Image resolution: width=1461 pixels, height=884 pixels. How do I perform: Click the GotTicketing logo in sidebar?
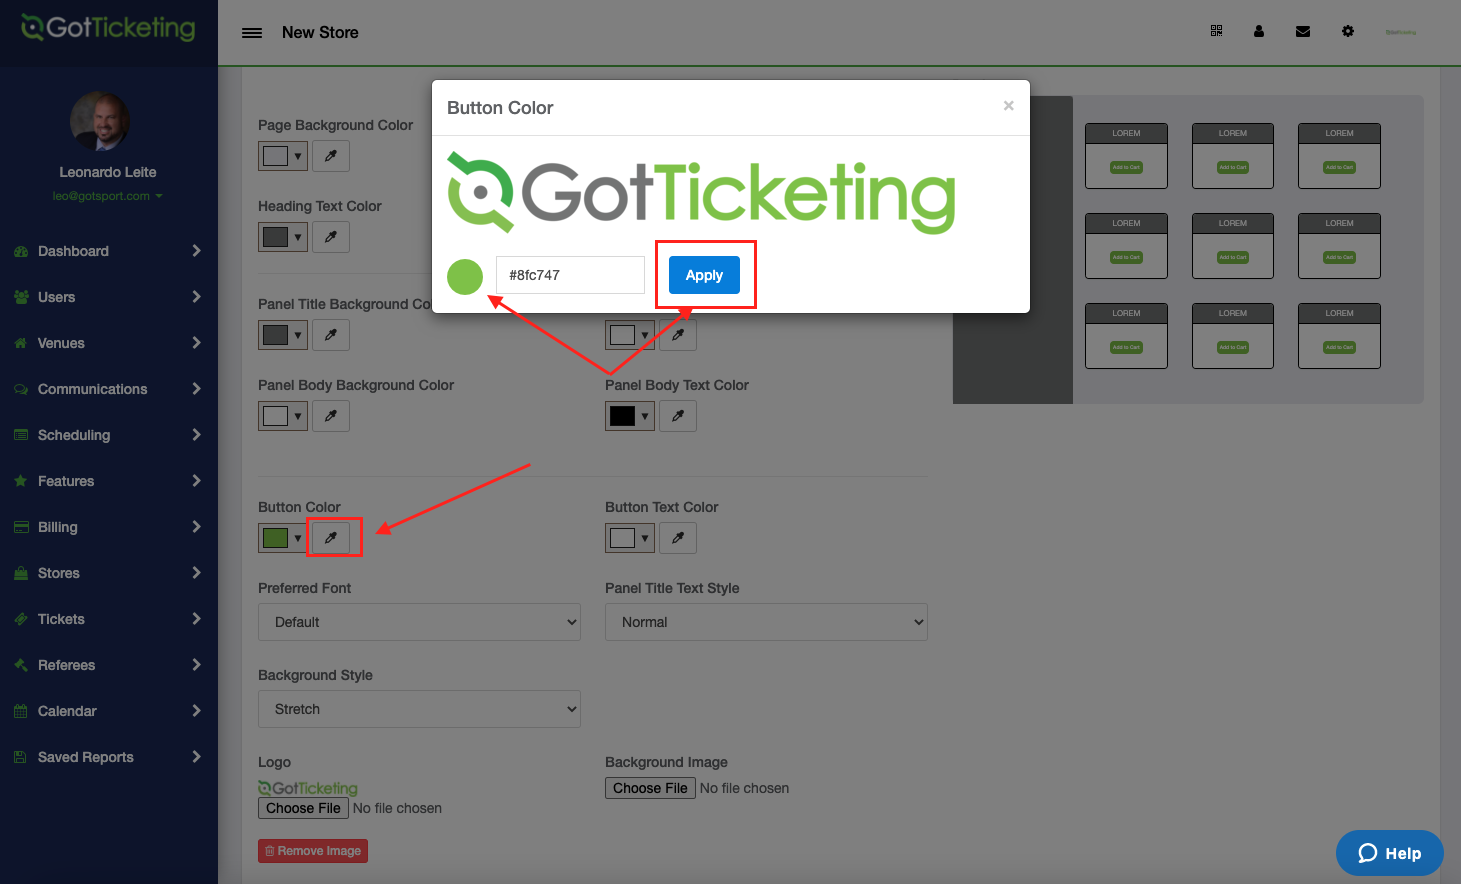pyautogui.click(x=108, y=28)
